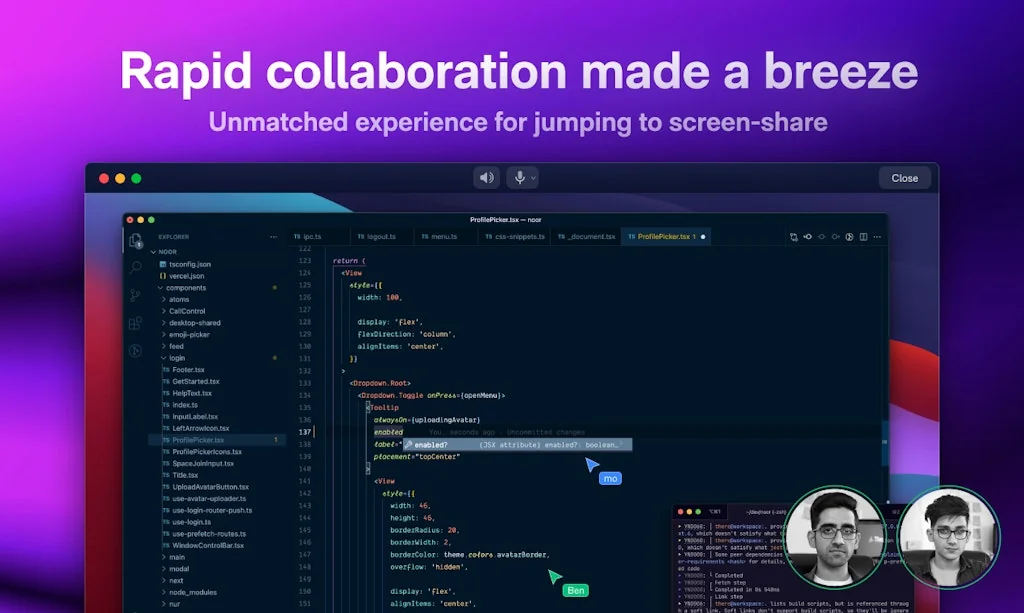Open the editor's More Actions (…) menu
This screenshot has height=613, width=1024.
click(877, 237)
